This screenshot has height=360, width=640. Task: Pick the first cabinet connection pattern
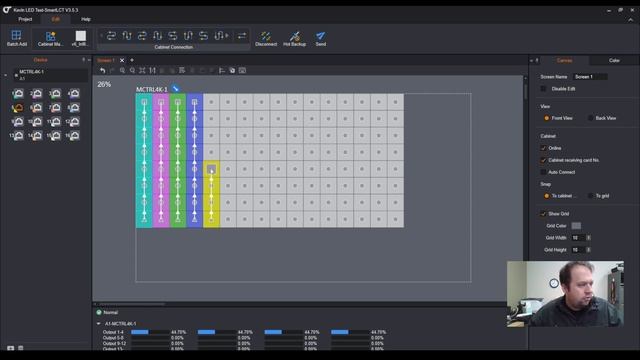111,36
